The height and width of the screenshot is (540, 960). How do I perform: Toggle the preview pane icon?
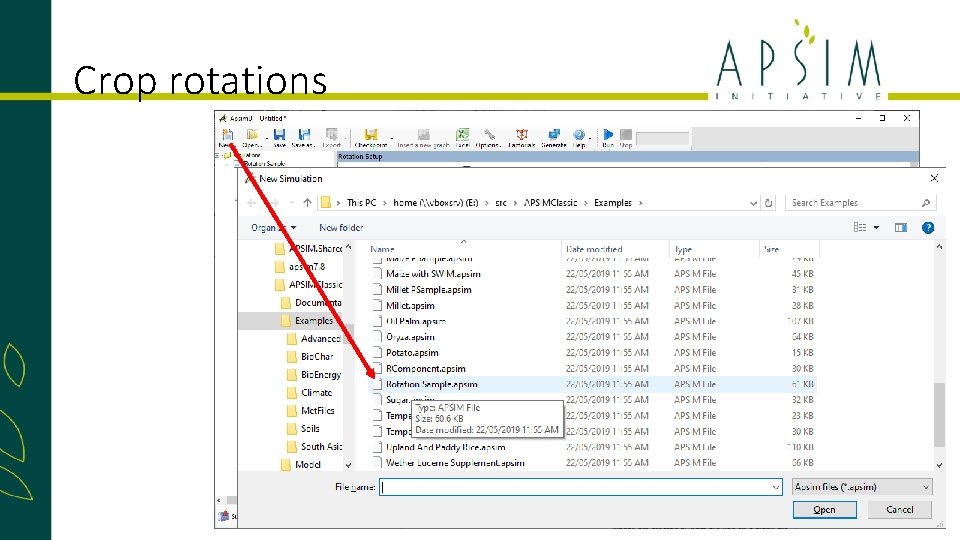[901, 228]
